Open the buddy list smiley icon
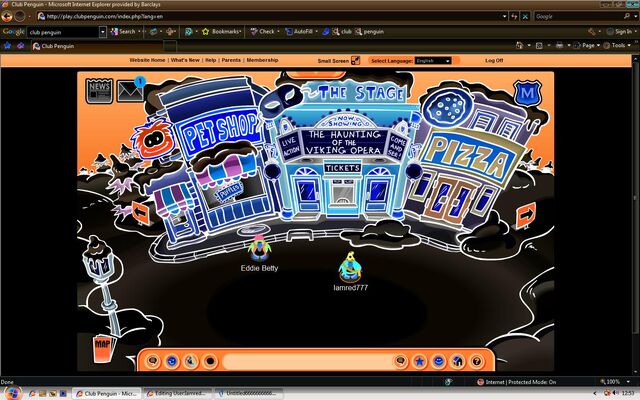 click(438, 361)
